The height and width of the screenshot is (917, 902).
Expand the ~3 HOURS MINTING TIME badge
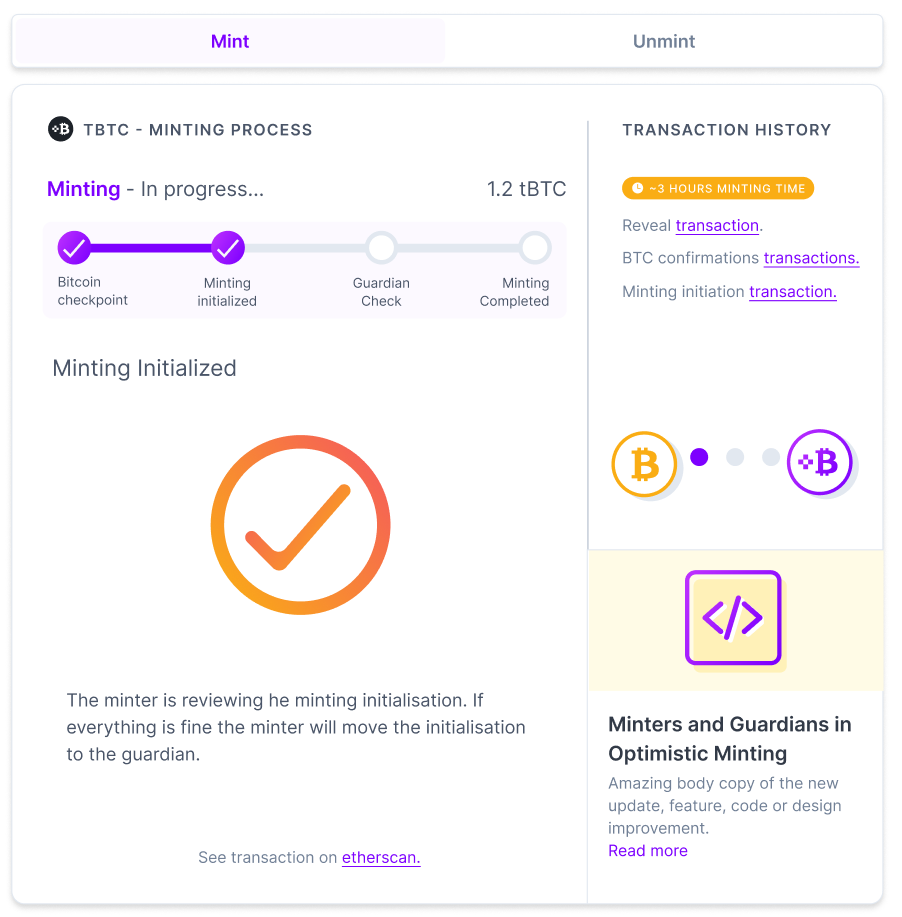(x=717, y=188)
